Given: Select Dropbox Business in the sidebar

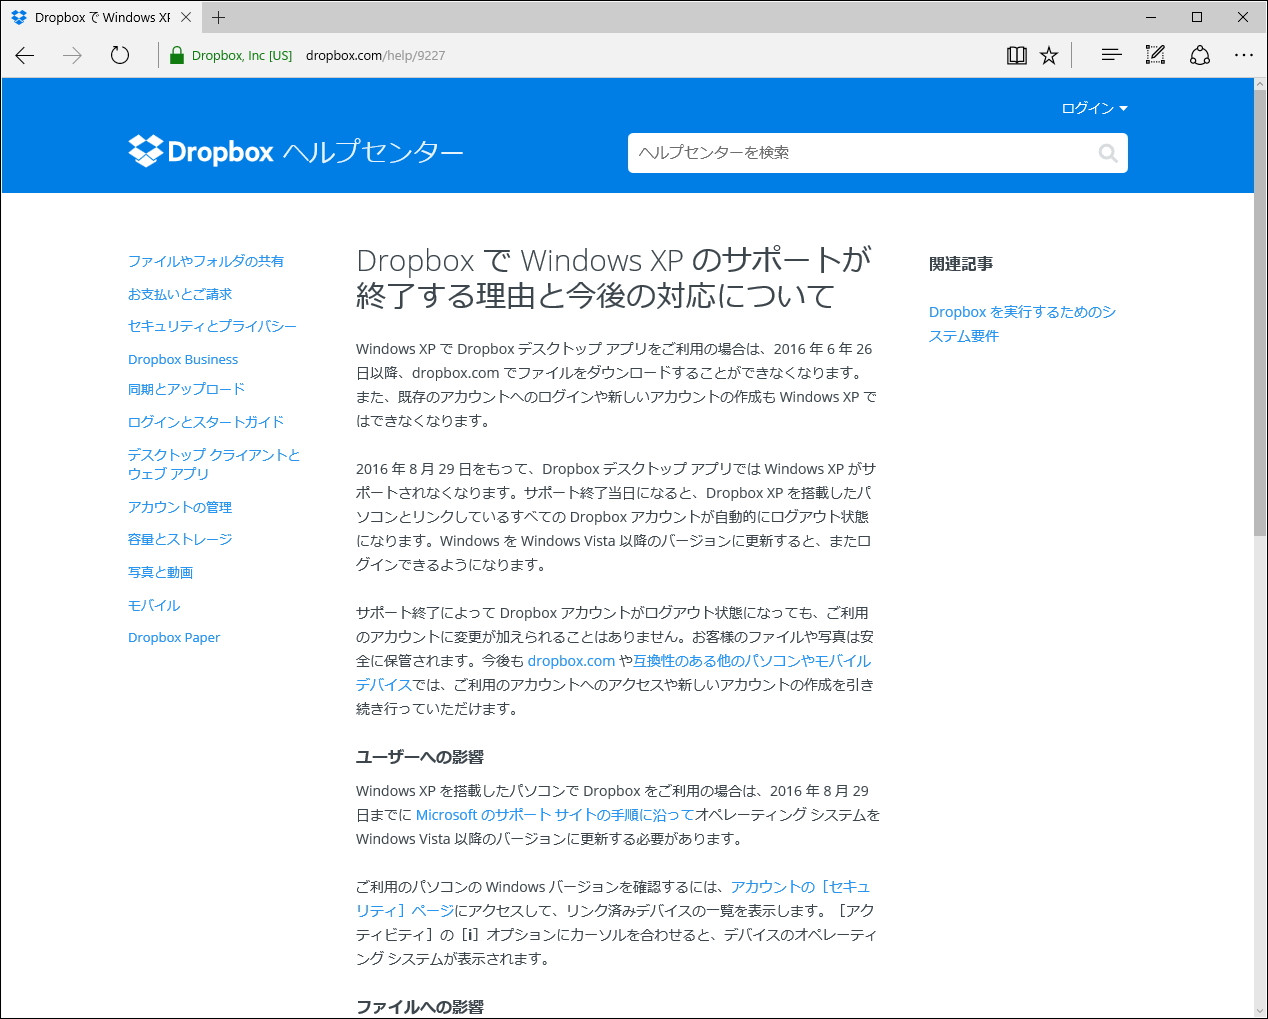Looking at the screenshot, I should click(x=182, y=359).
